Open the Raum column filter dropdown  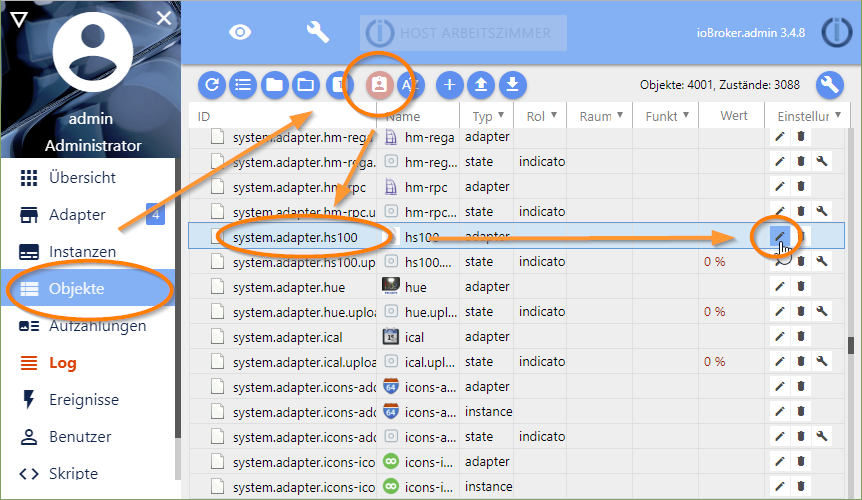[x=620, y=115]
